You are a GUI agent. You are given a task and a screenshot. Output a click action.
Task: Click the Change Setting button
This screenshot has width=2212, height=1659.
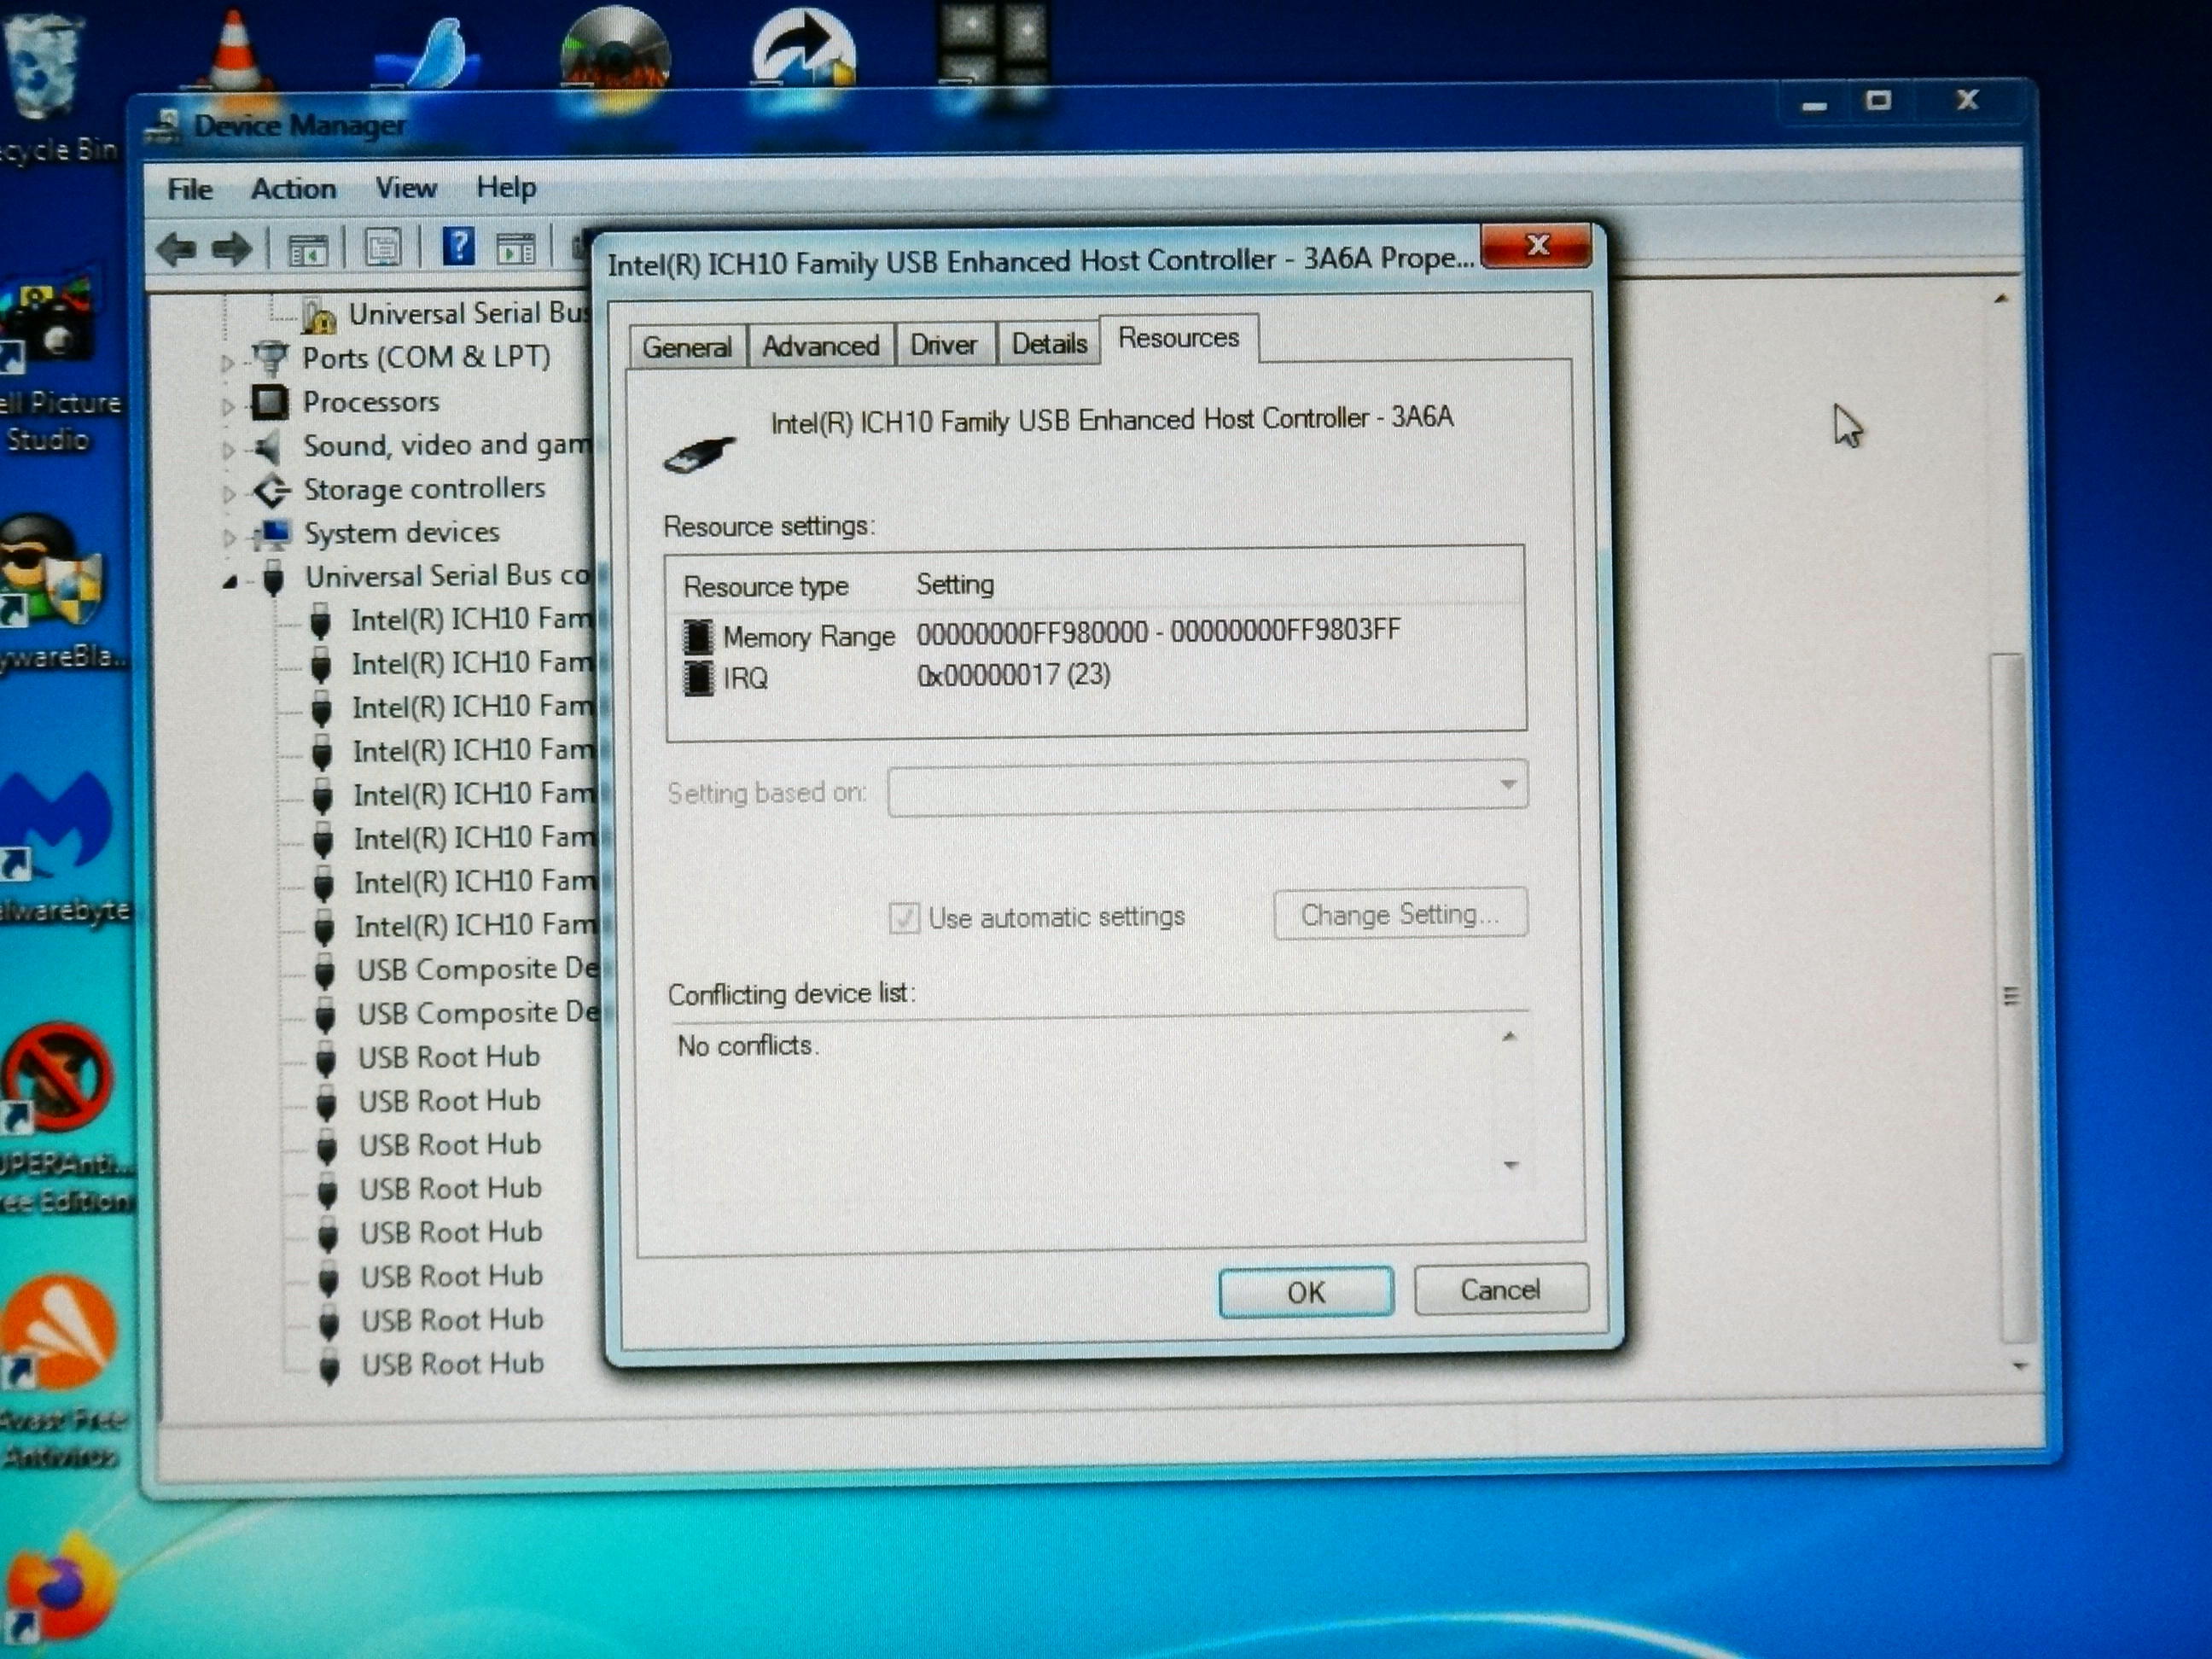click(1400, 914)
